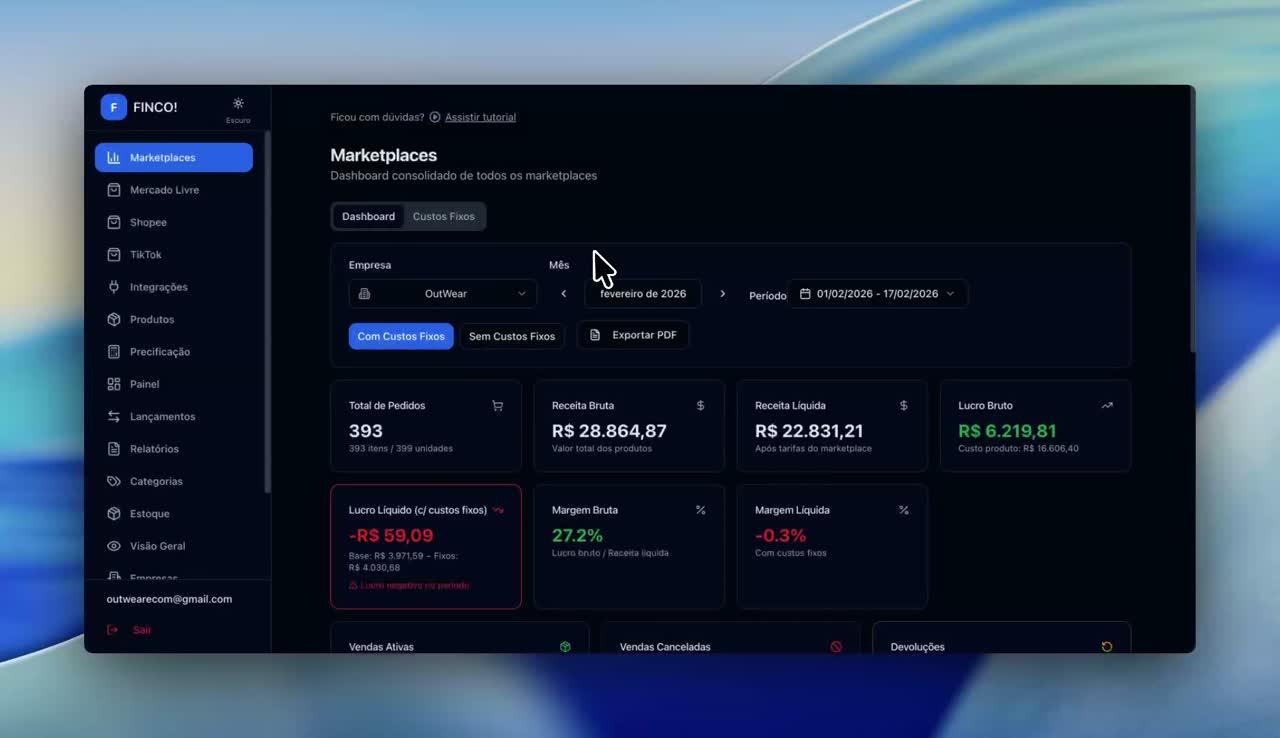
Task: Click the Shopee bag icon
Action: pos(114,222)
